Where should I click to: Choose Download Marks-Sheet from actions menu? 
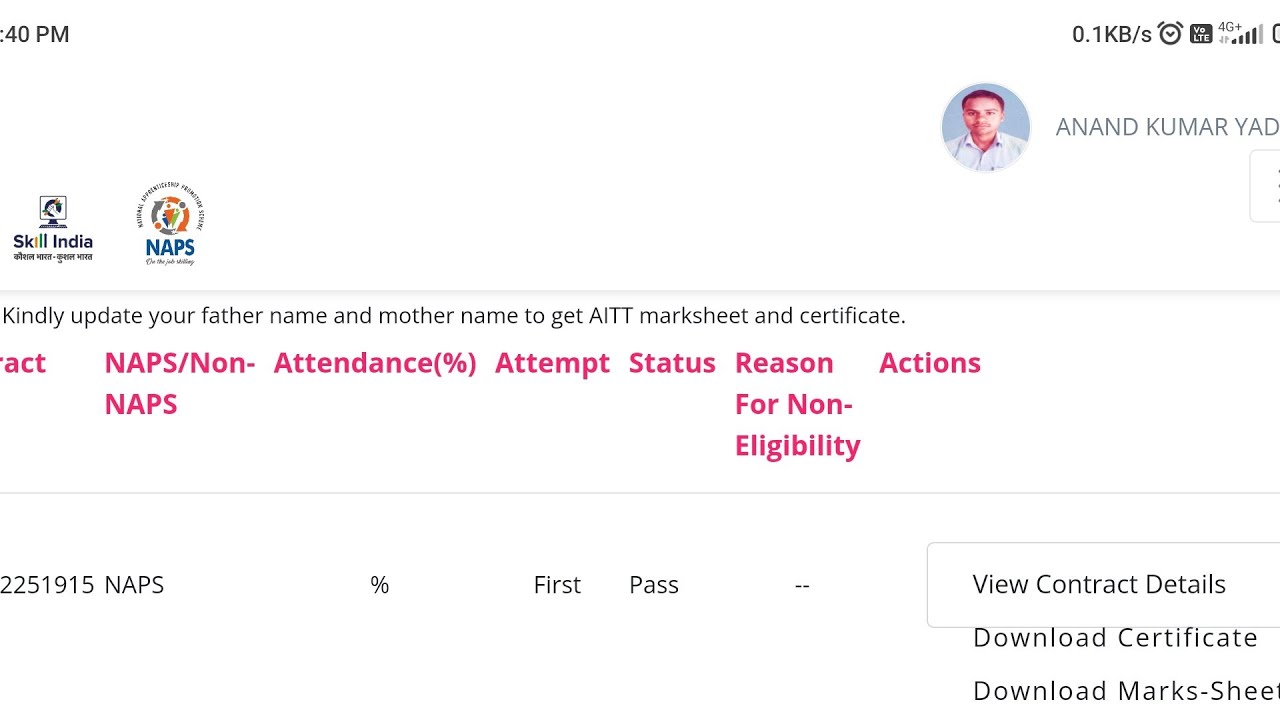click(x=1126, y=690)
